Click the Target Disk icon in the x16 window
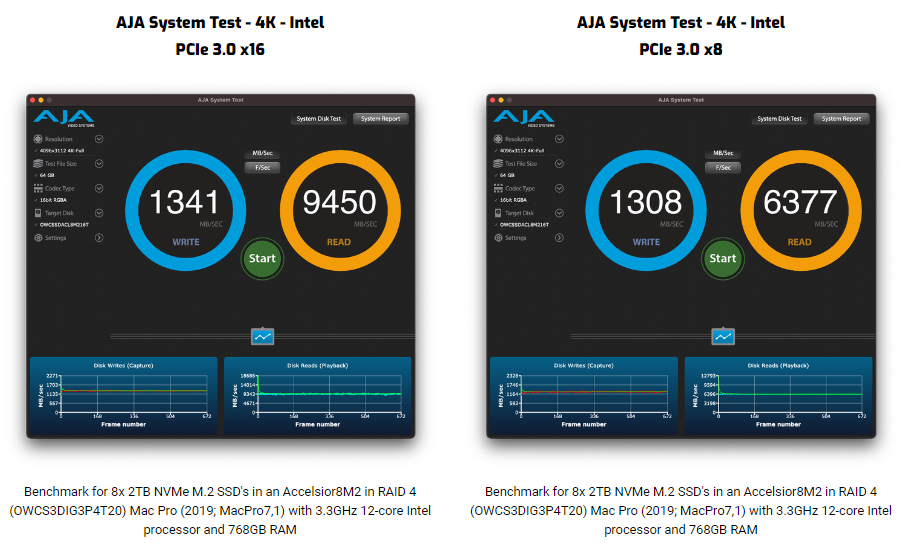902x556 pixels. (x=38, y=213)
